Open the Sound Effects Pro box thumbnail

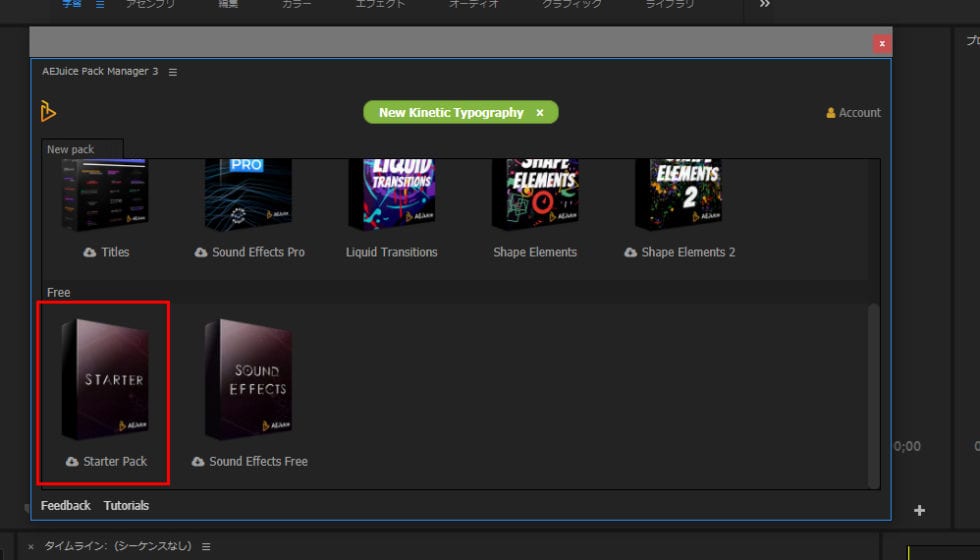tap(248, 194)
